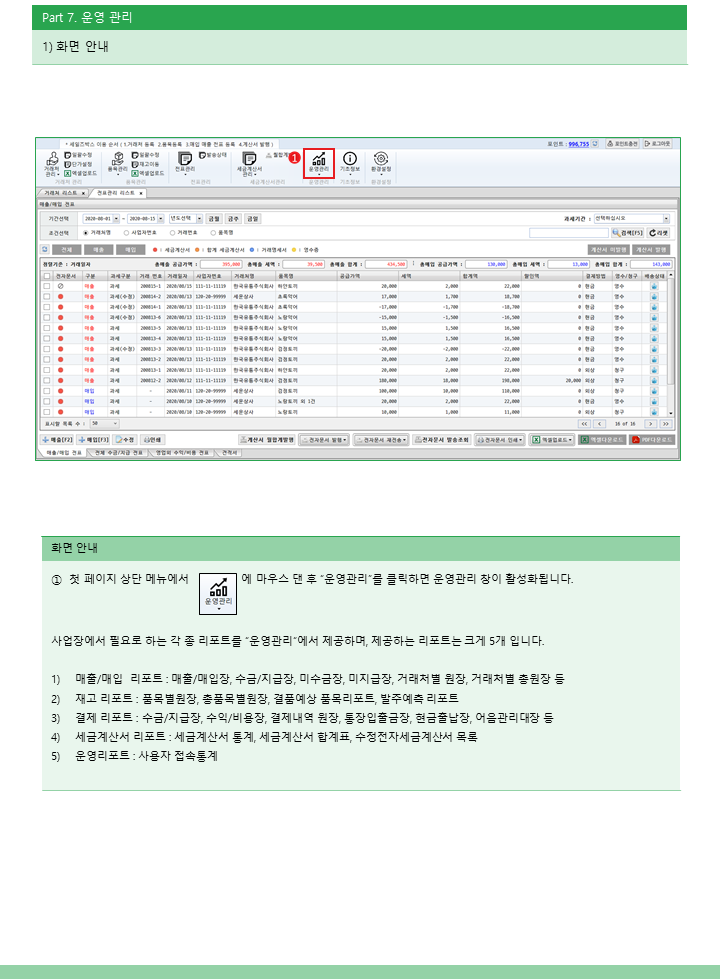
Task: Click 금월 period button
Action: click(x=214, y=219)
